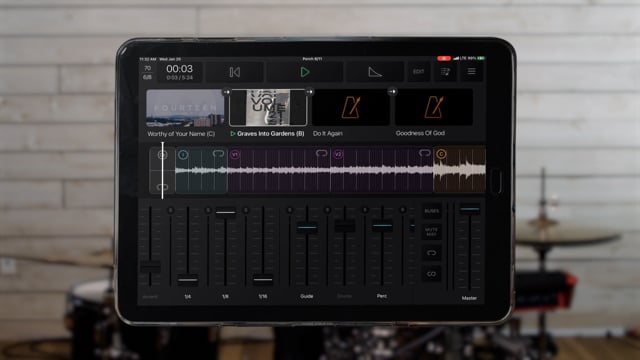Viewport: 640px width, 360px height.
Task: Select the Worthy of Your Name thumbnail
Action: click(185, 108)
